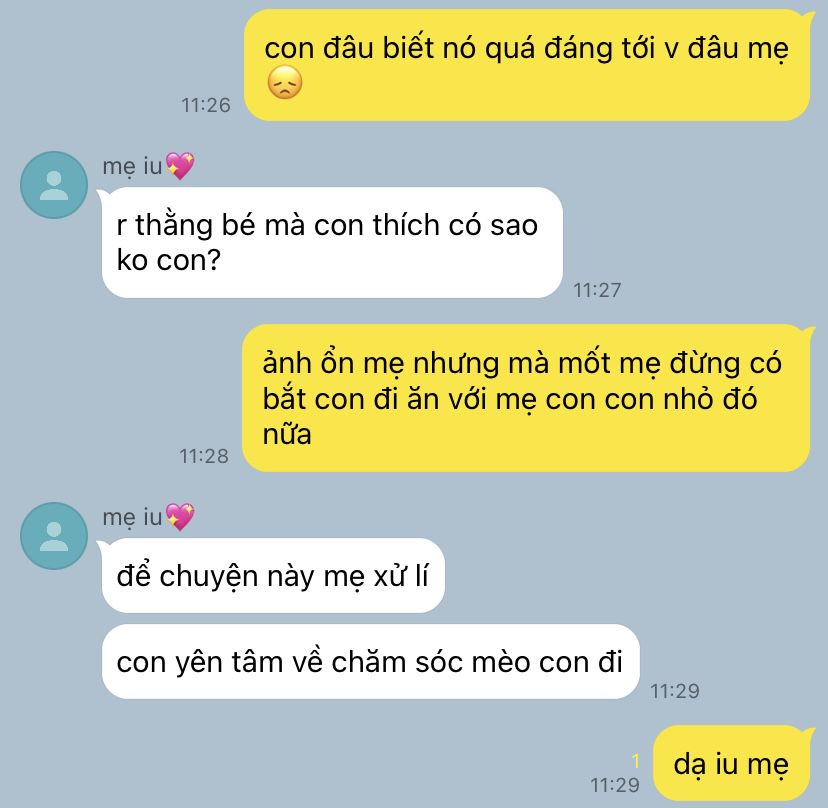The width and height of the screenshot is (828, 808).
Task: Tap the 11:26 timestamp
Action: (x=206, y=105)
